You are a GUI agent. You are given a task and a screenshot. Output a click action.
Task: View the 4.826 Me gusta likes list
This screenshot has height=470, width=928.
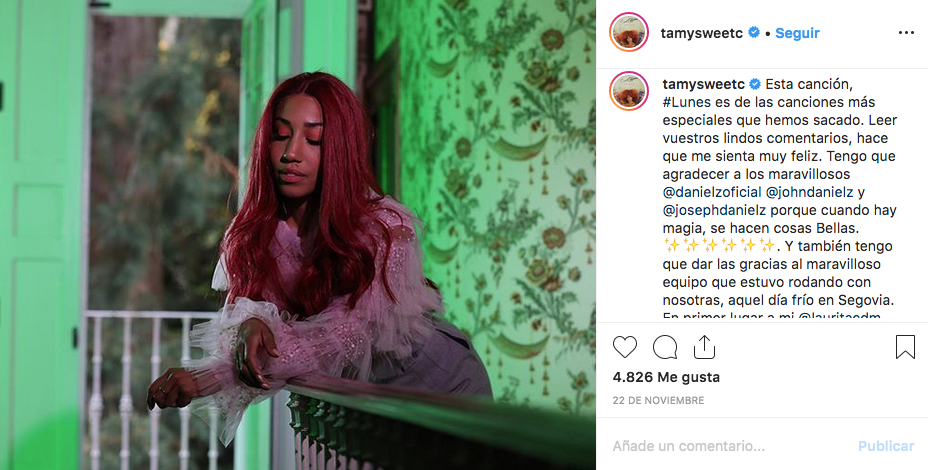click(x=666, y=377)
